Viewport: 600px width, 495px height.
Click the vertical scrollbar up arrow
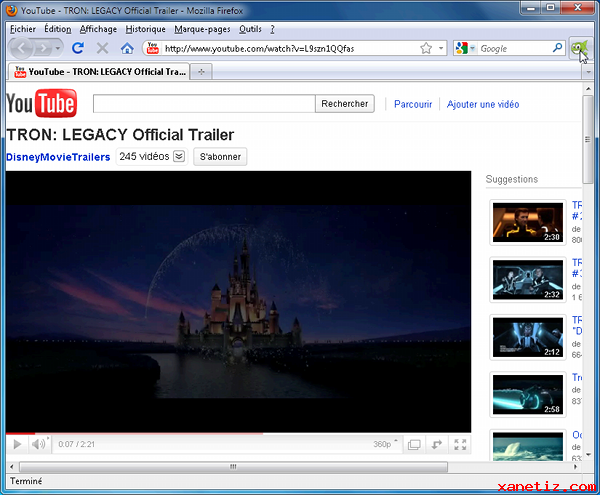pos(588,89)
